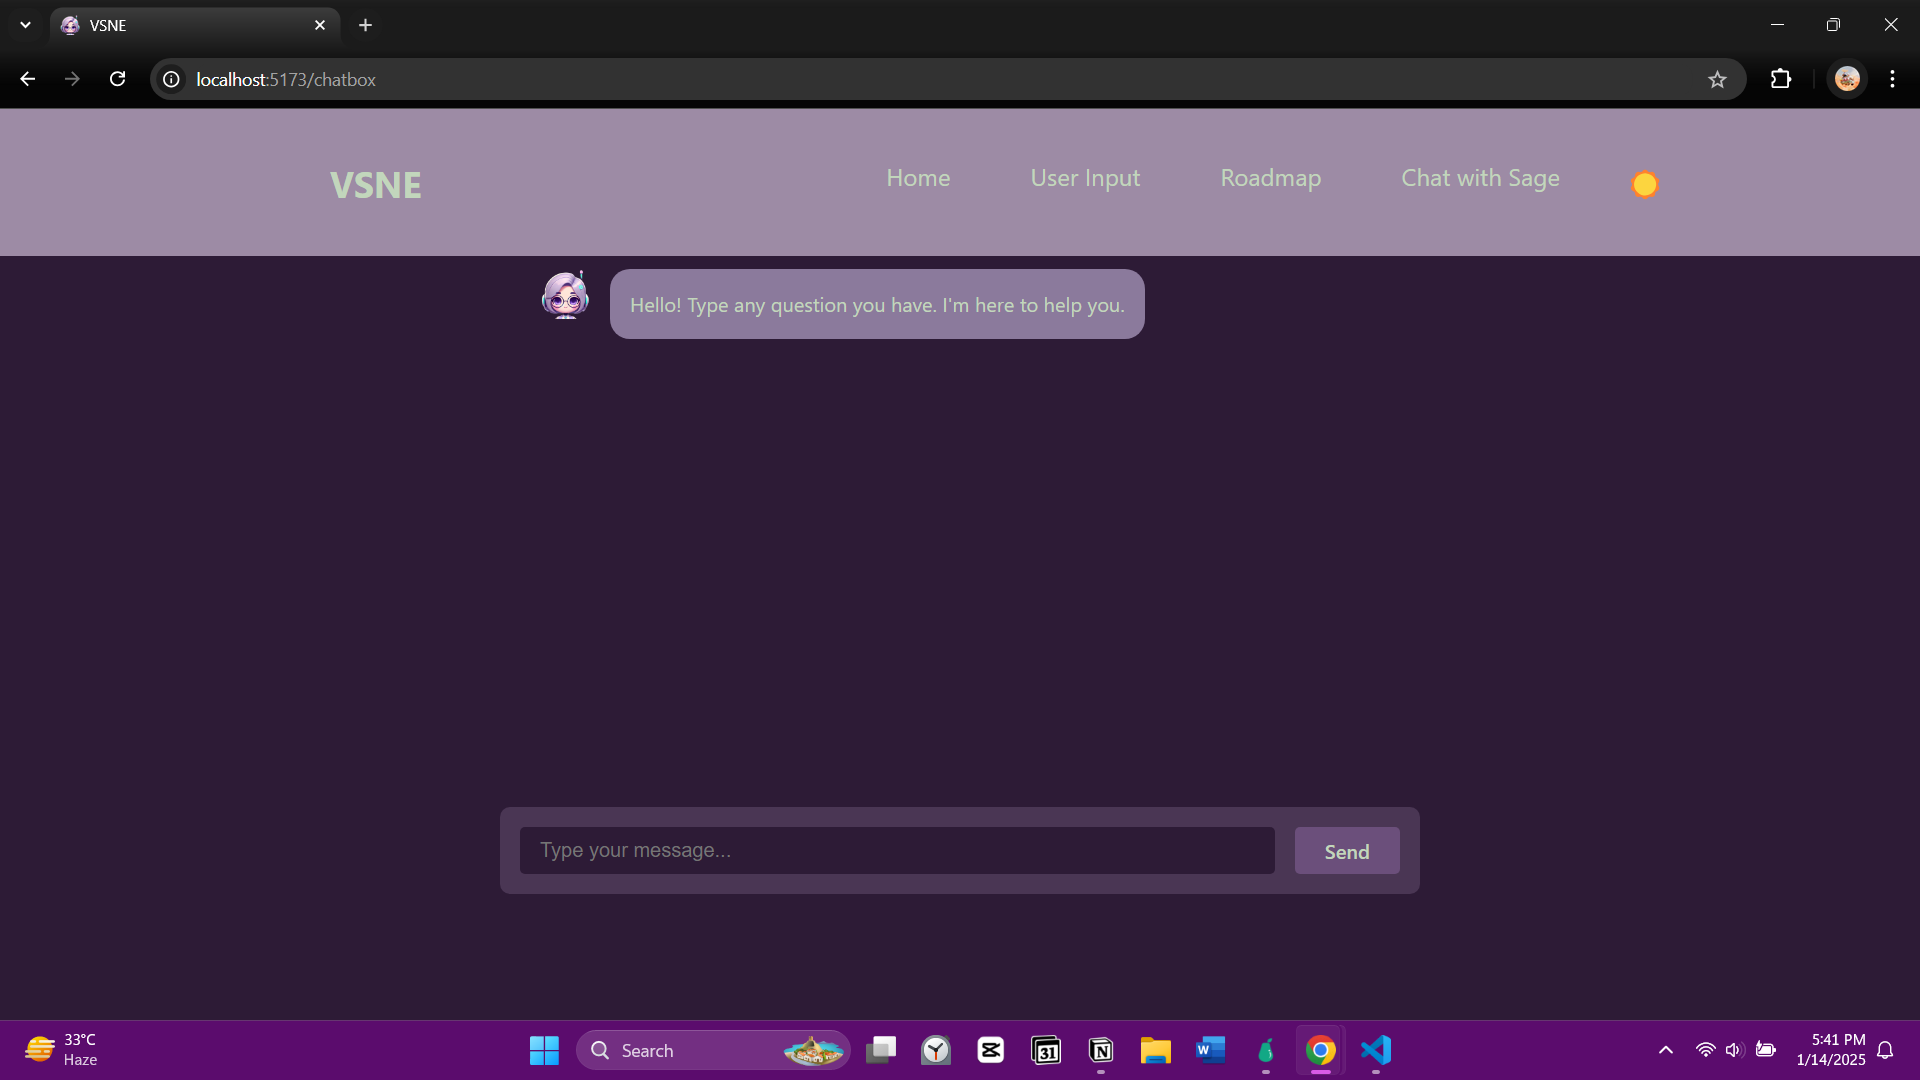Open Microsoft Word from taskbar
The height and width of the screenshot is (1080, 1920).
click(1210, 1050)
